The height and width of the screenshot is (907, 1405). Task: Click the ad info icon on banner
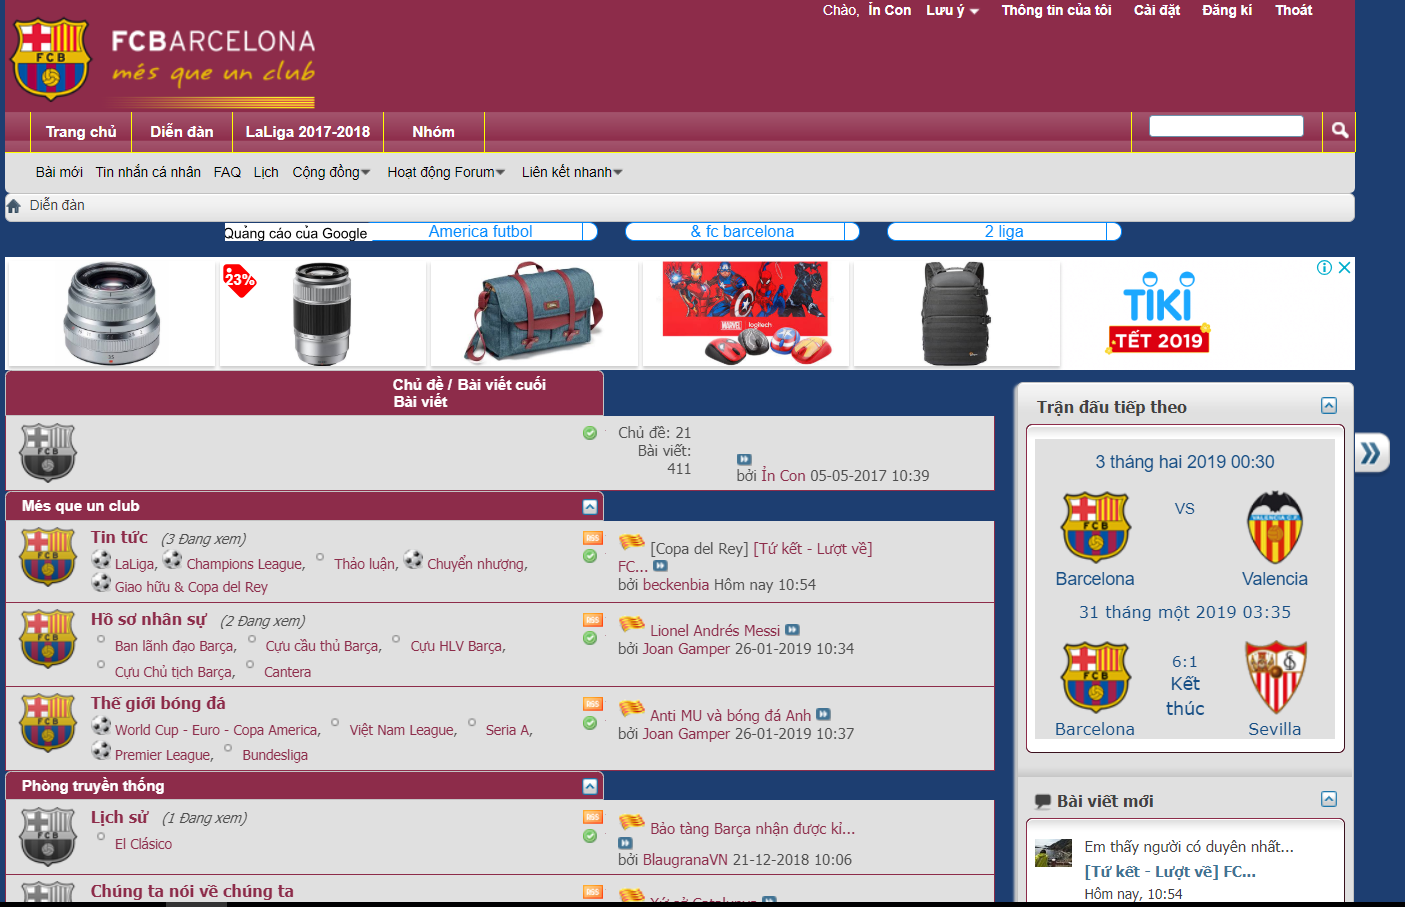(x=1324, y=268)
